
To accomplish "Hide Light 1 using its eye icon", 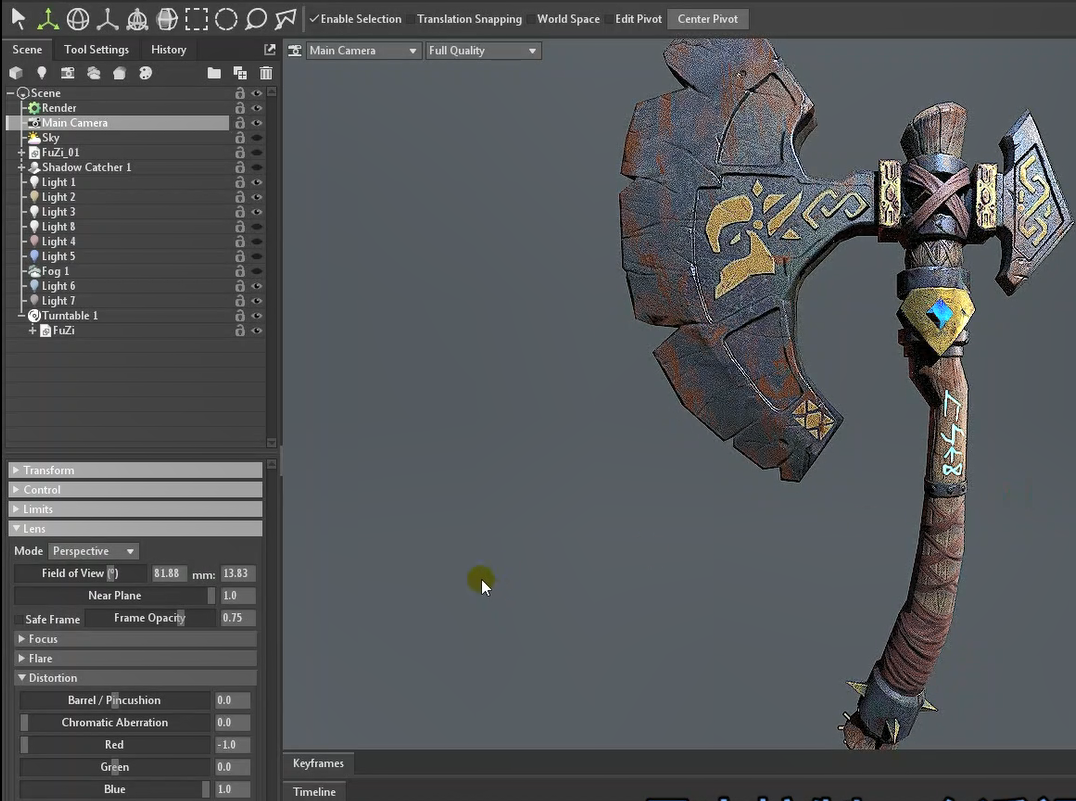I will pos(257,183).
